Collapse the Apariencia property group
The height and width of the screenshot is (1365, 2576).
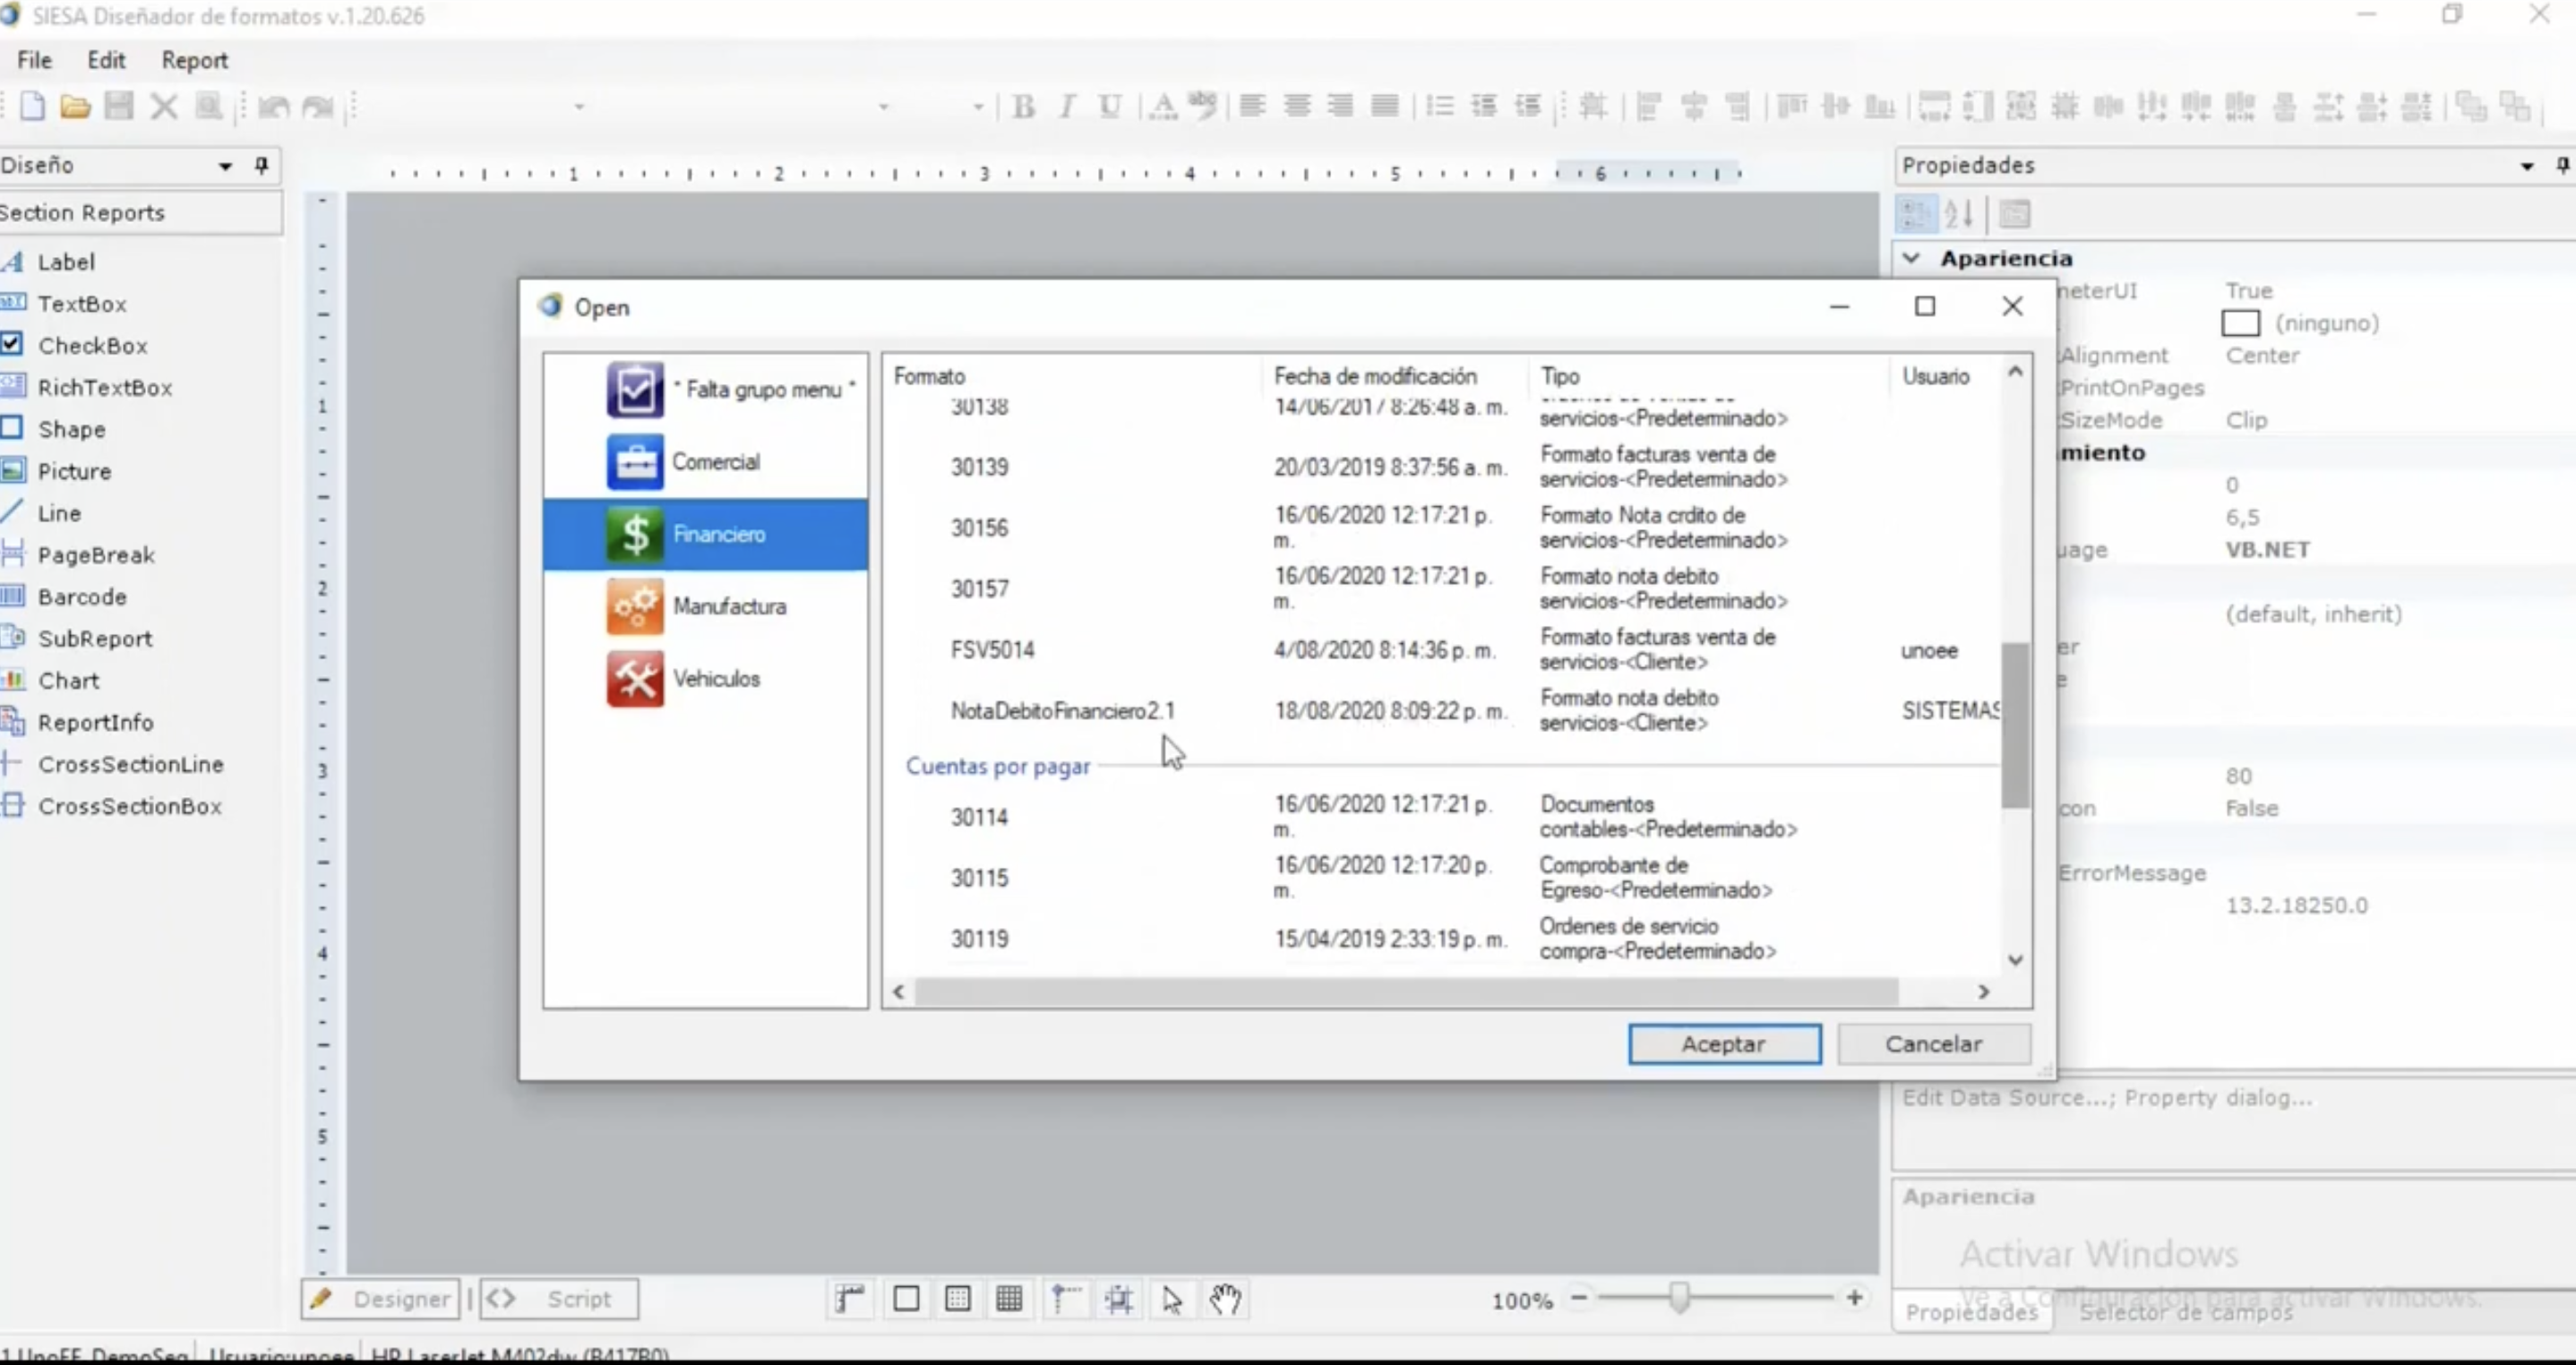[1911, 258]
